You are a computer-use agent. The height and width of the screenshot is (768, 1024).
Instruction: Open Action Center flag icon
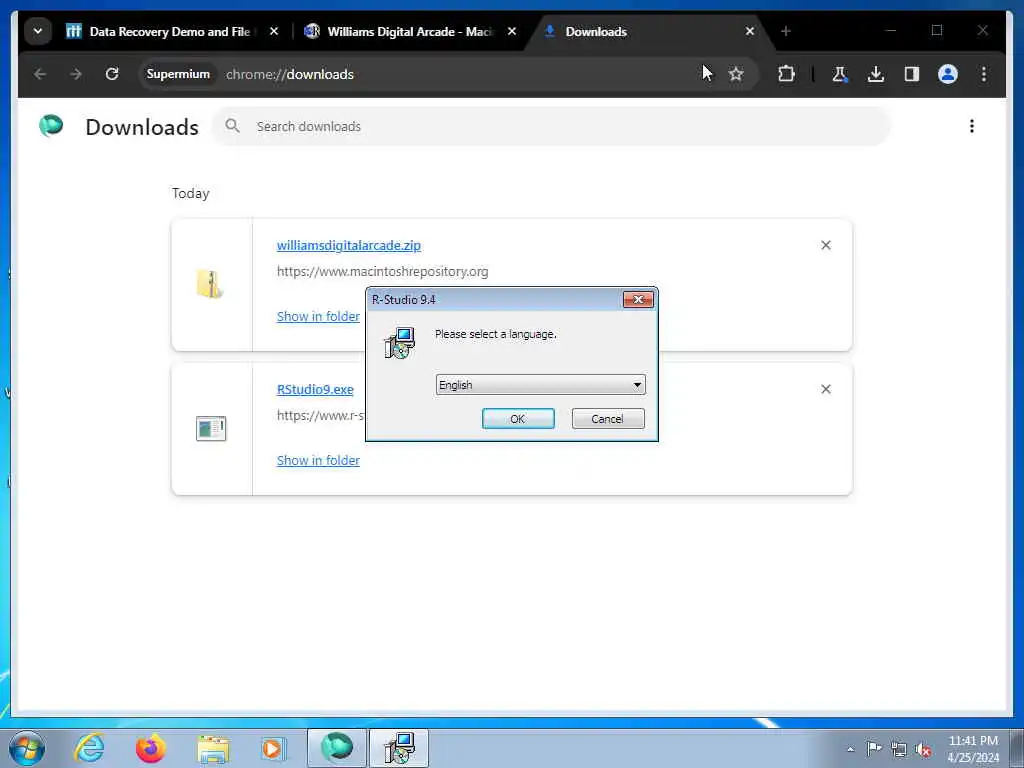(874, 748)
